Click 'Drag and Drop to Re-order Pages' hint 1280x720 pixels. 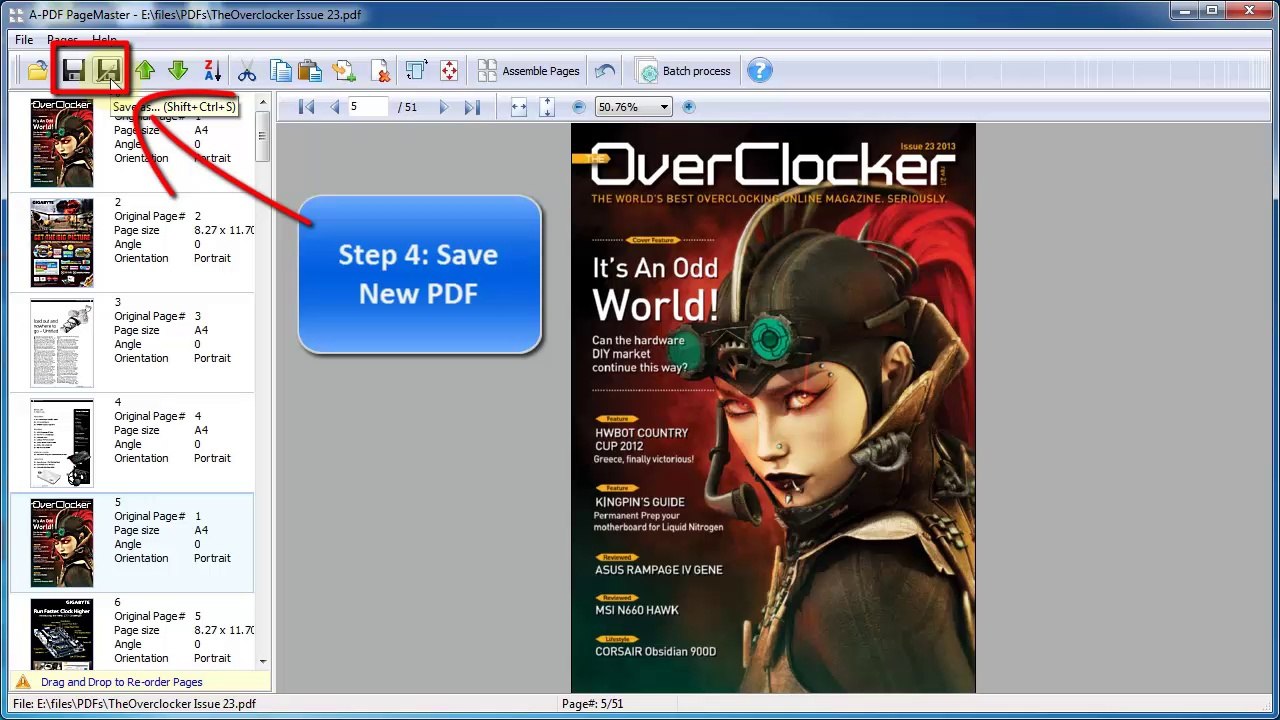coord(122,682)
